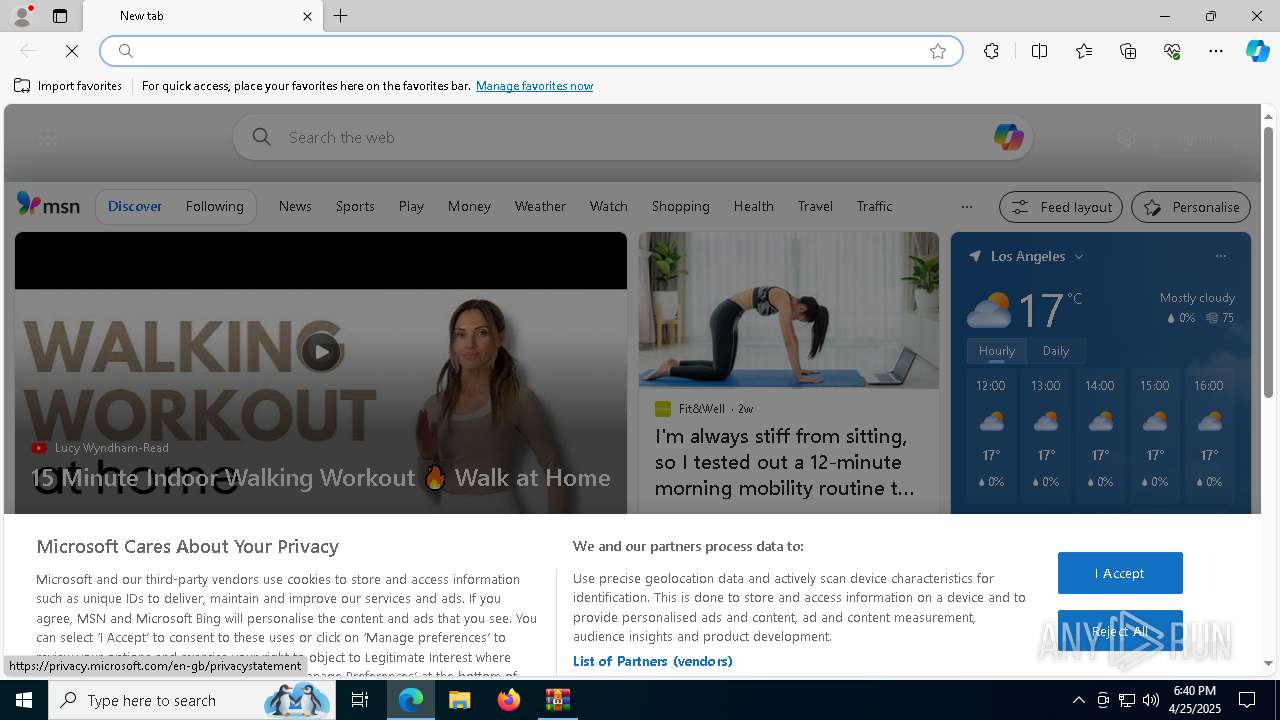Viewport: 1280px width, 720px height.
Task: Open Manage favorites now link
Action: click(534, 86)
